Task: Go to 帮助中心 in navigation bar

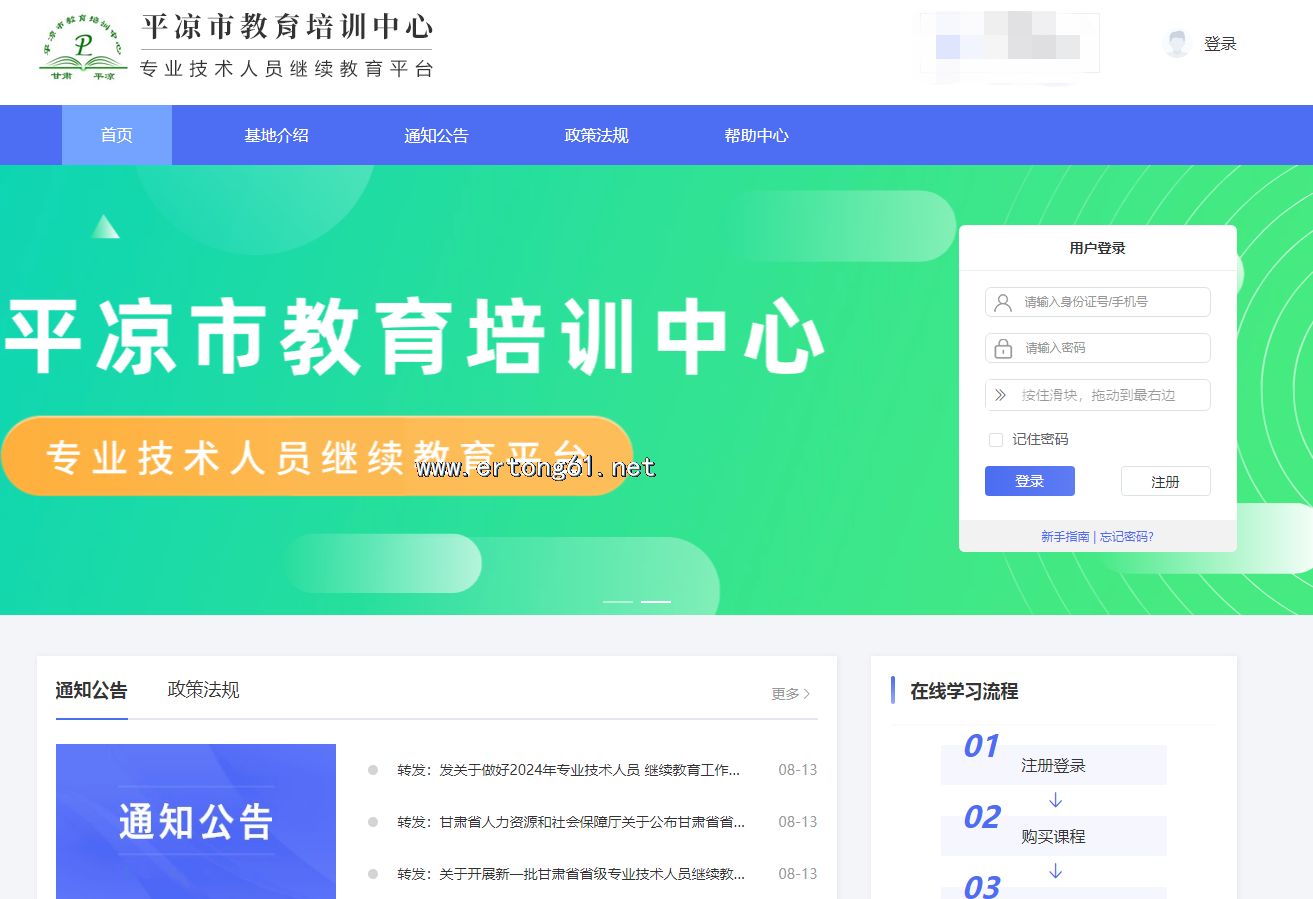Action: pos(756,135)
